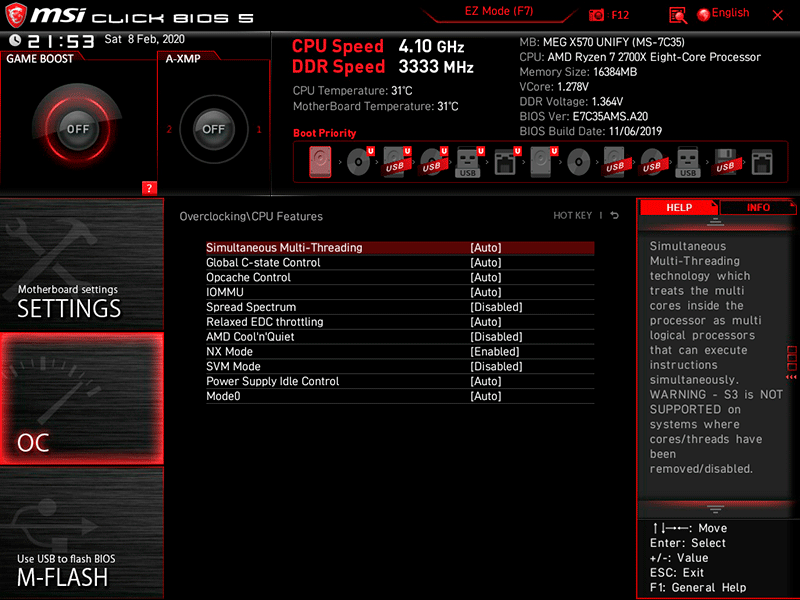Click the MSI dragon shield logo
The image size is (800, 600).
[x=16, y=15]
